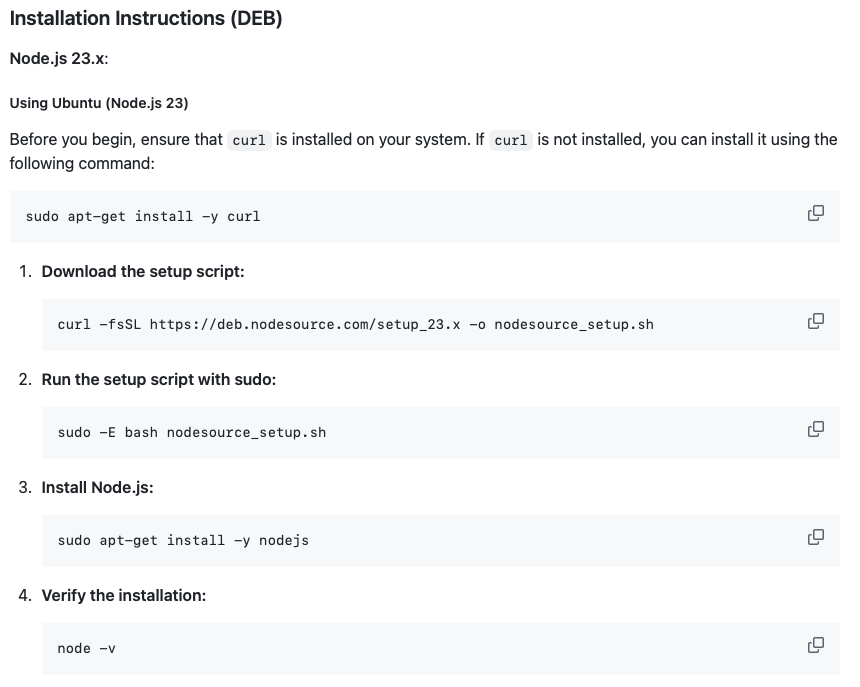Click the 'sudo apt-get install -y curl' code text
Screen dimensions: 860x687
coord(143,216)
